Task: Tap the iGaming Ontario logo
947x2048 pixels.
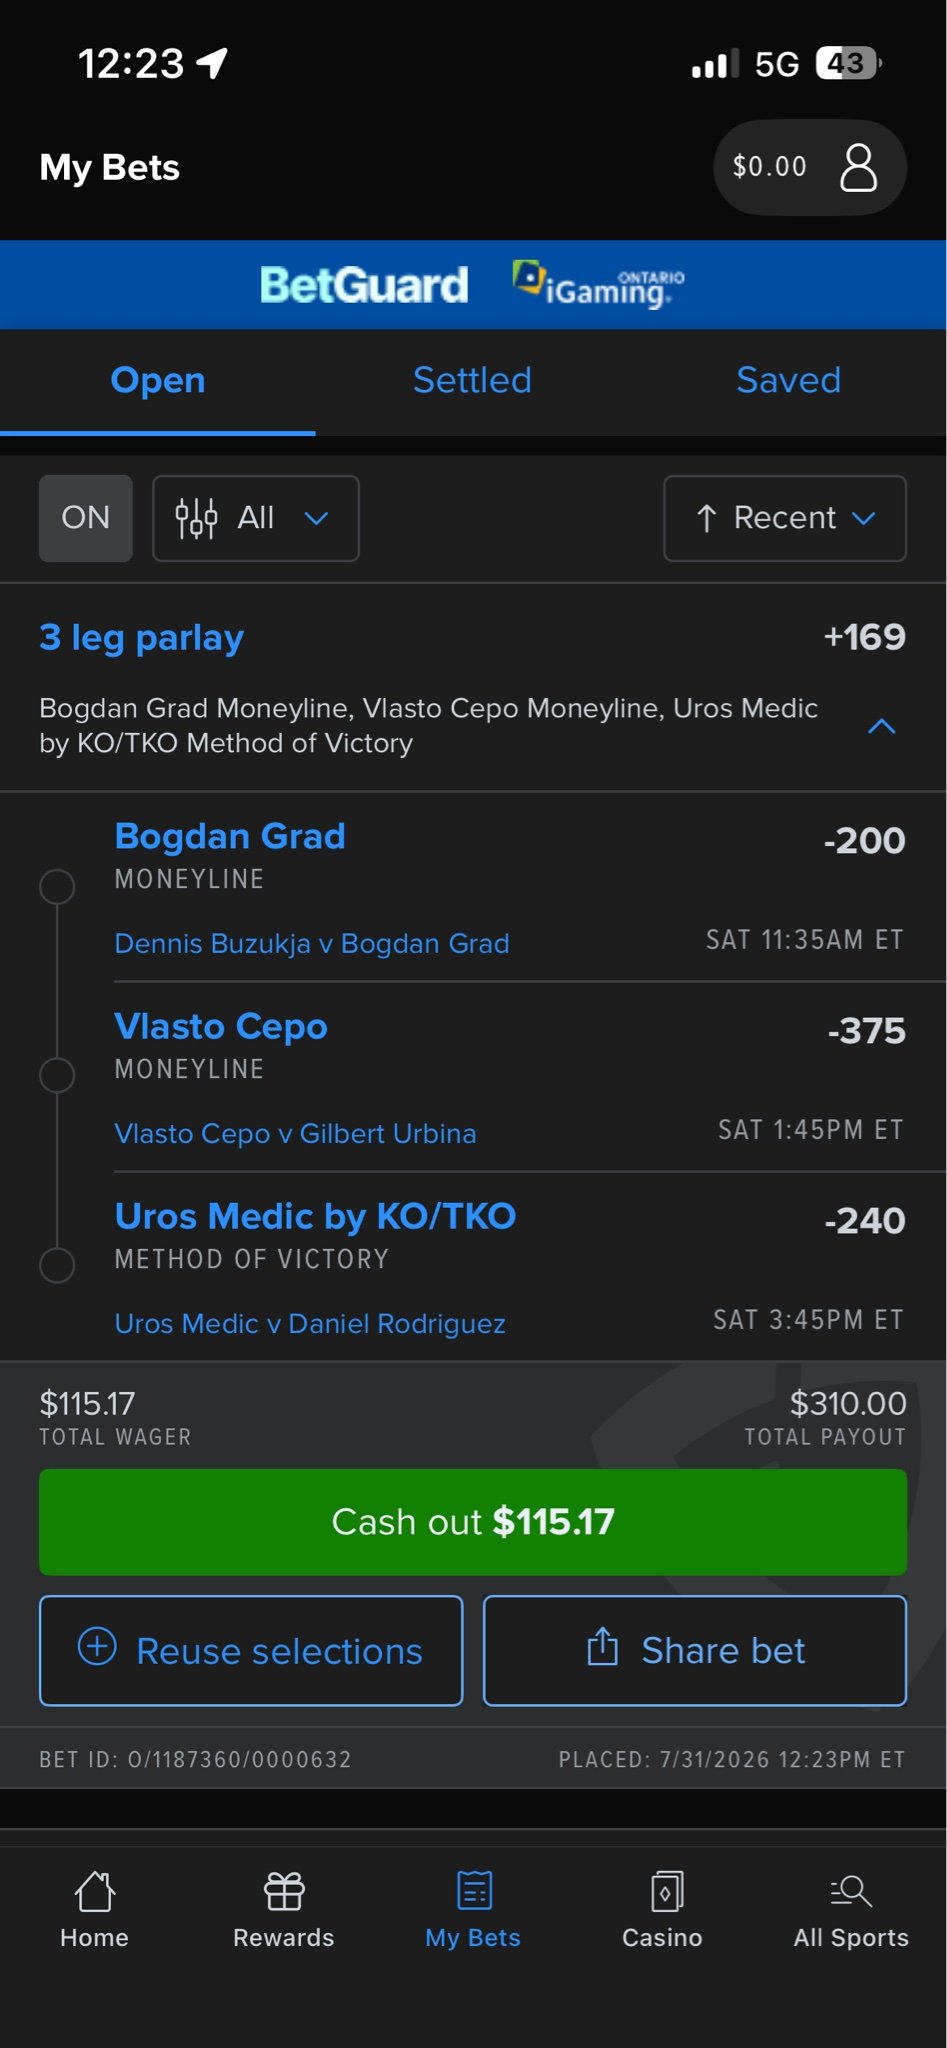Action: point(599,285)
